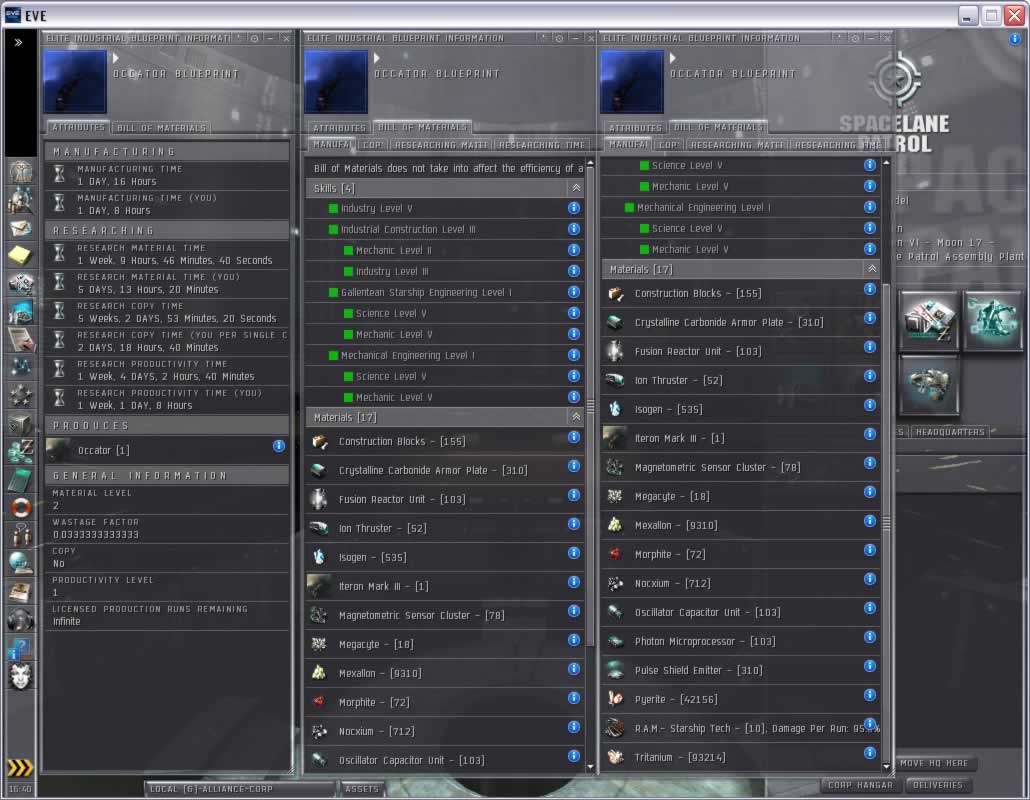Show info for Tritanium material
The image size is (1030, 800).
click(x=870, y=753)
